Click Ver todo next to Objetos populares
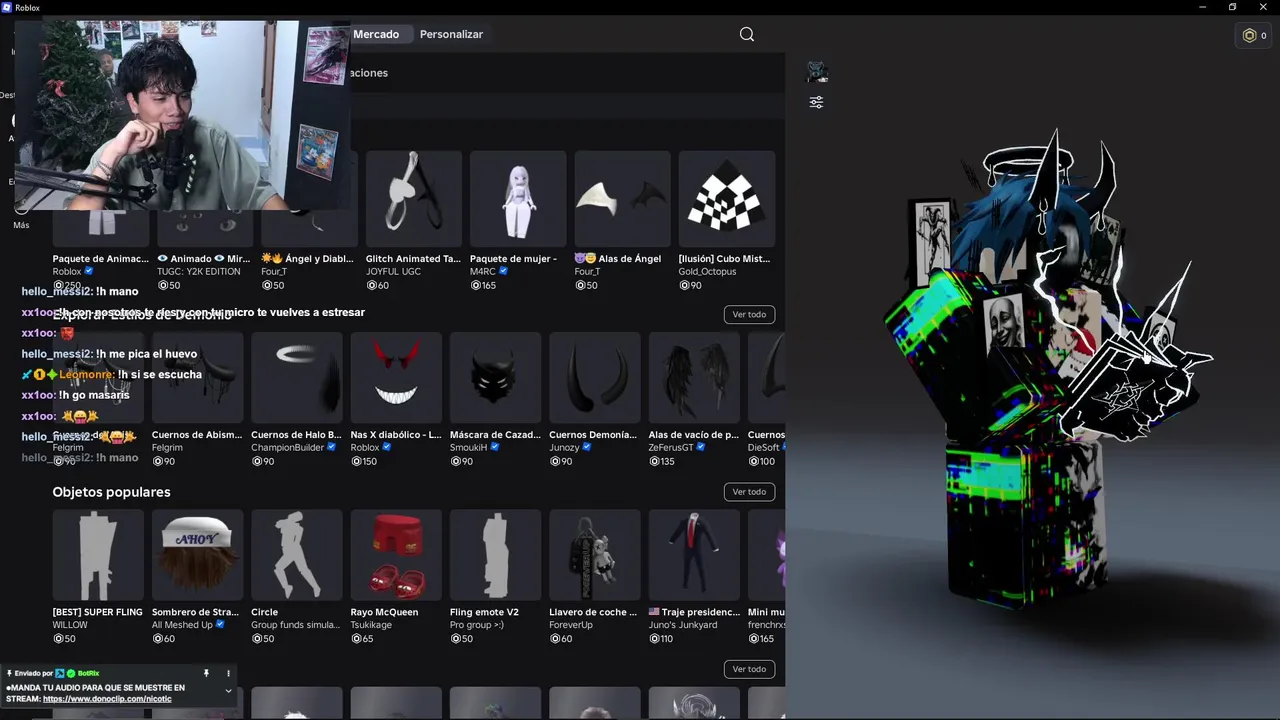Viewport: 1280px width, 720px height. [x=749, y=492]
